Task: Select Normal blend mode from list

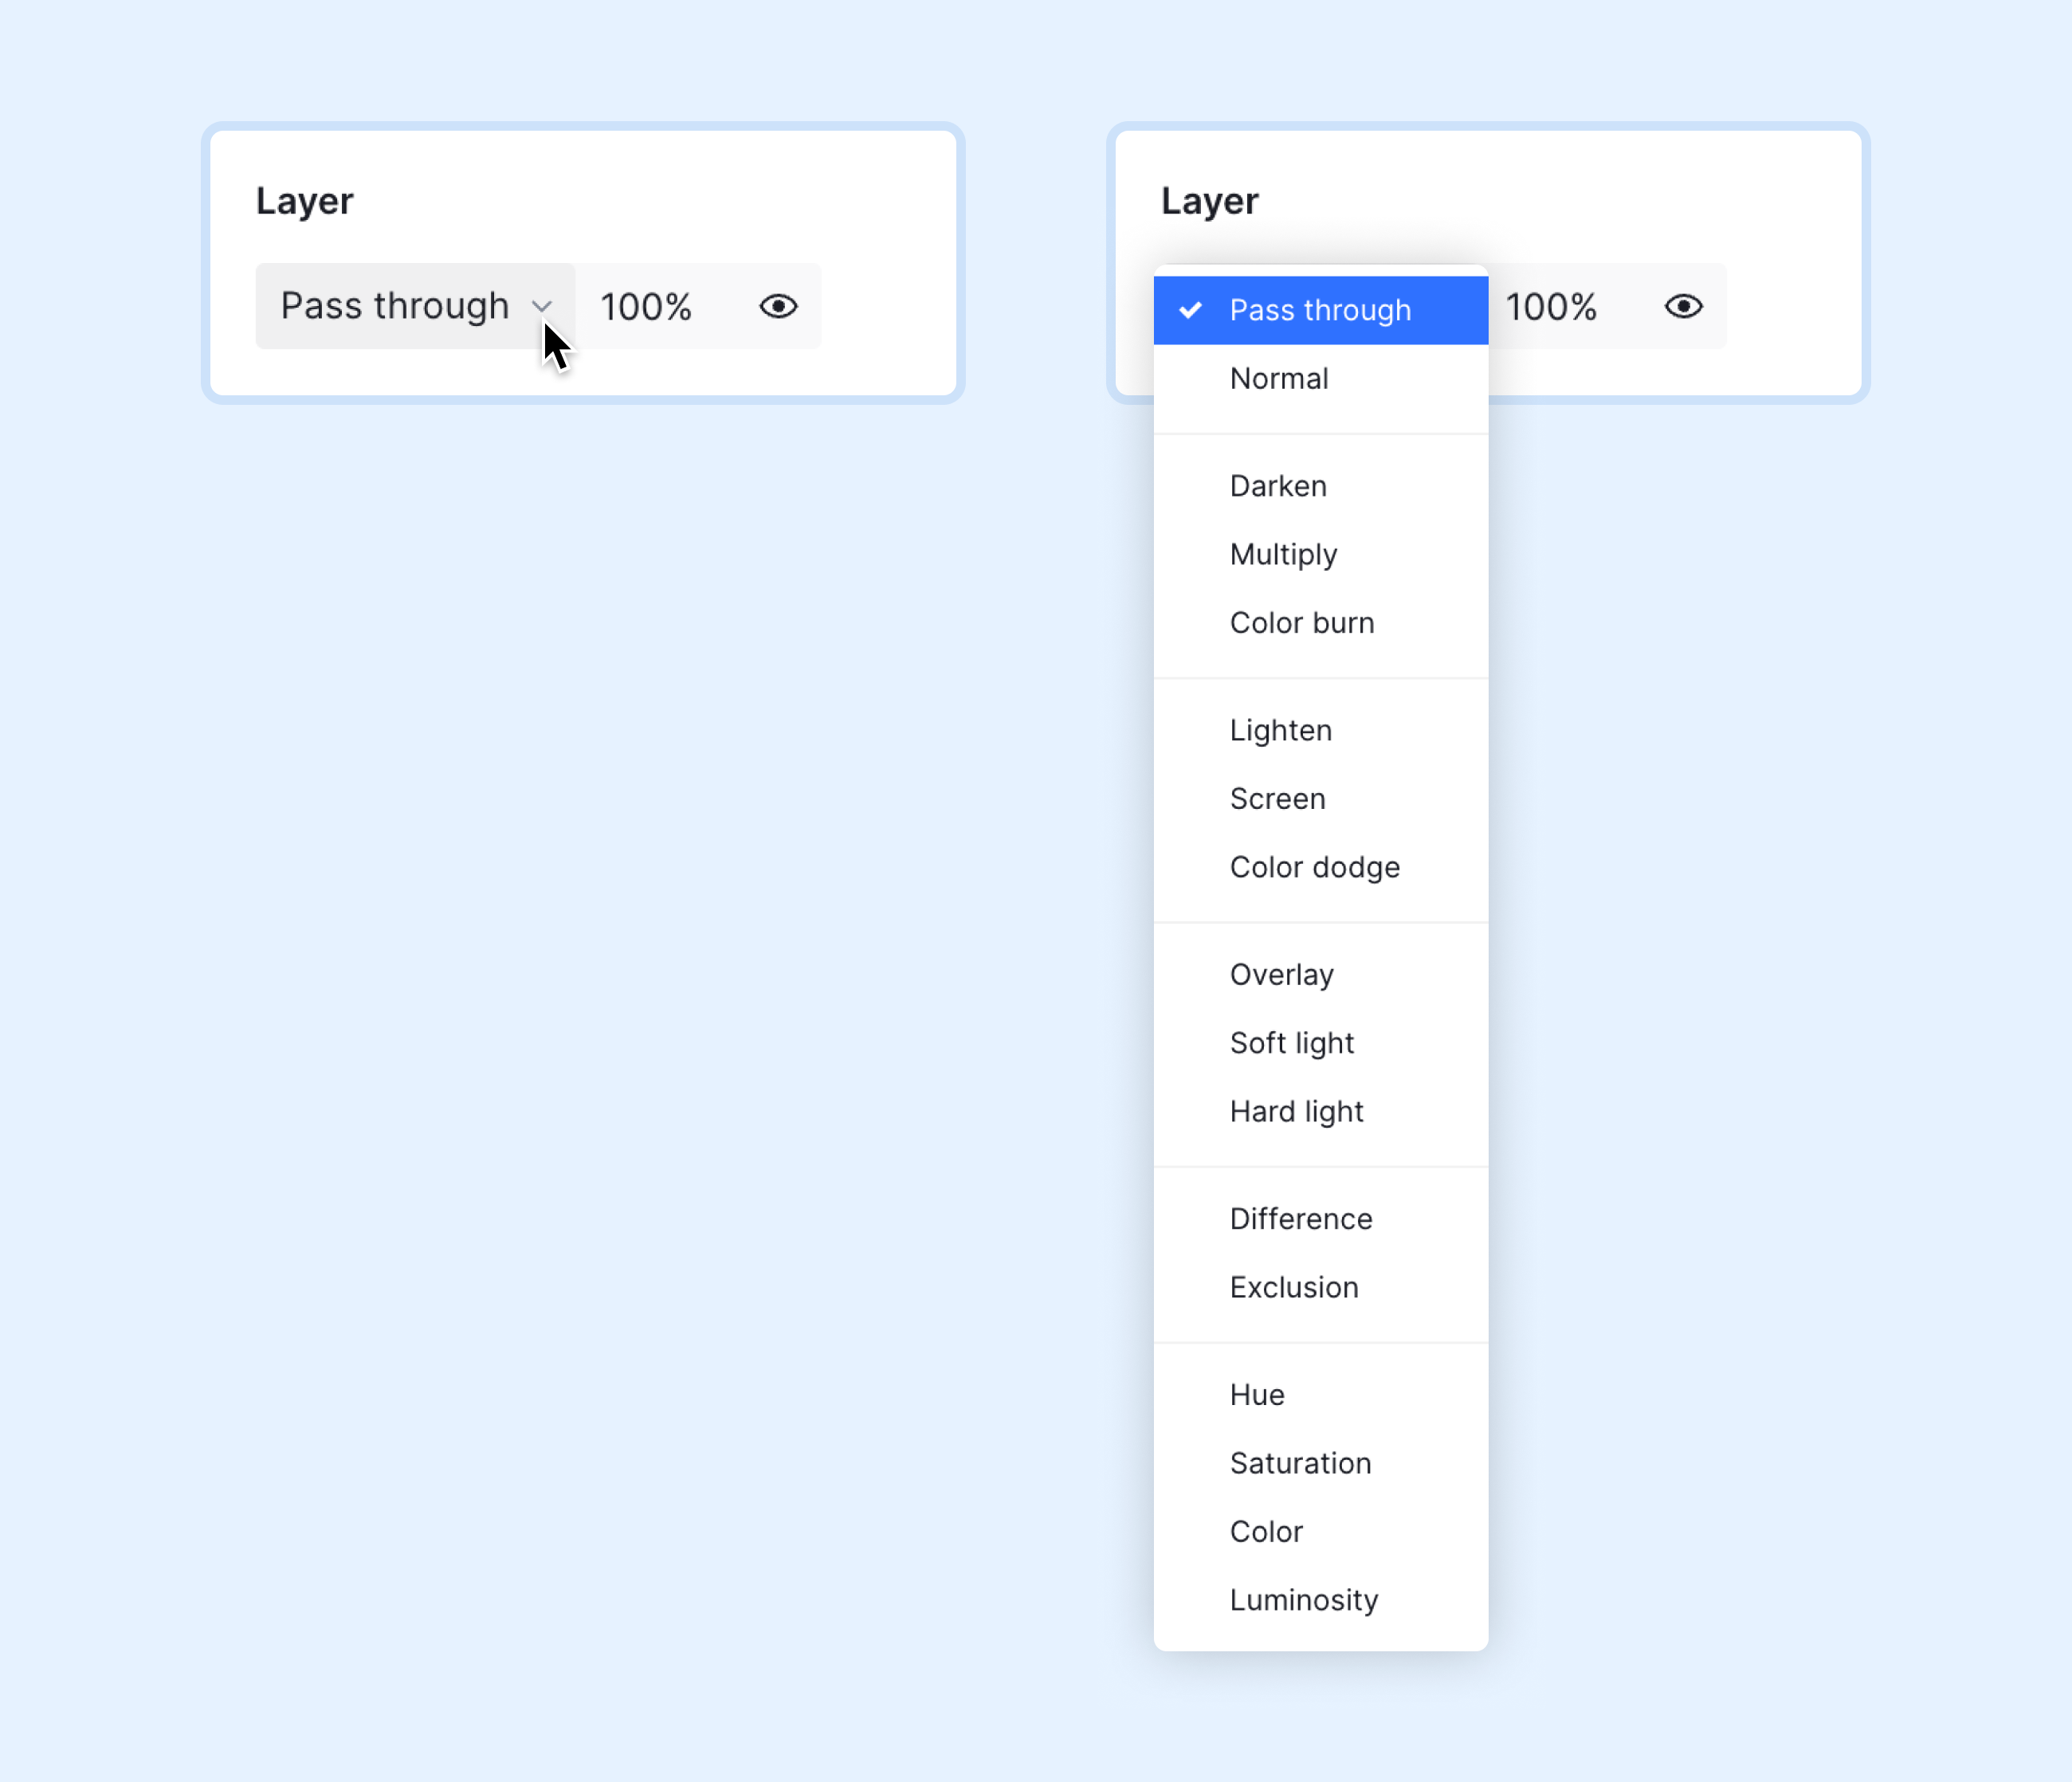Action: click(1277, 377)
